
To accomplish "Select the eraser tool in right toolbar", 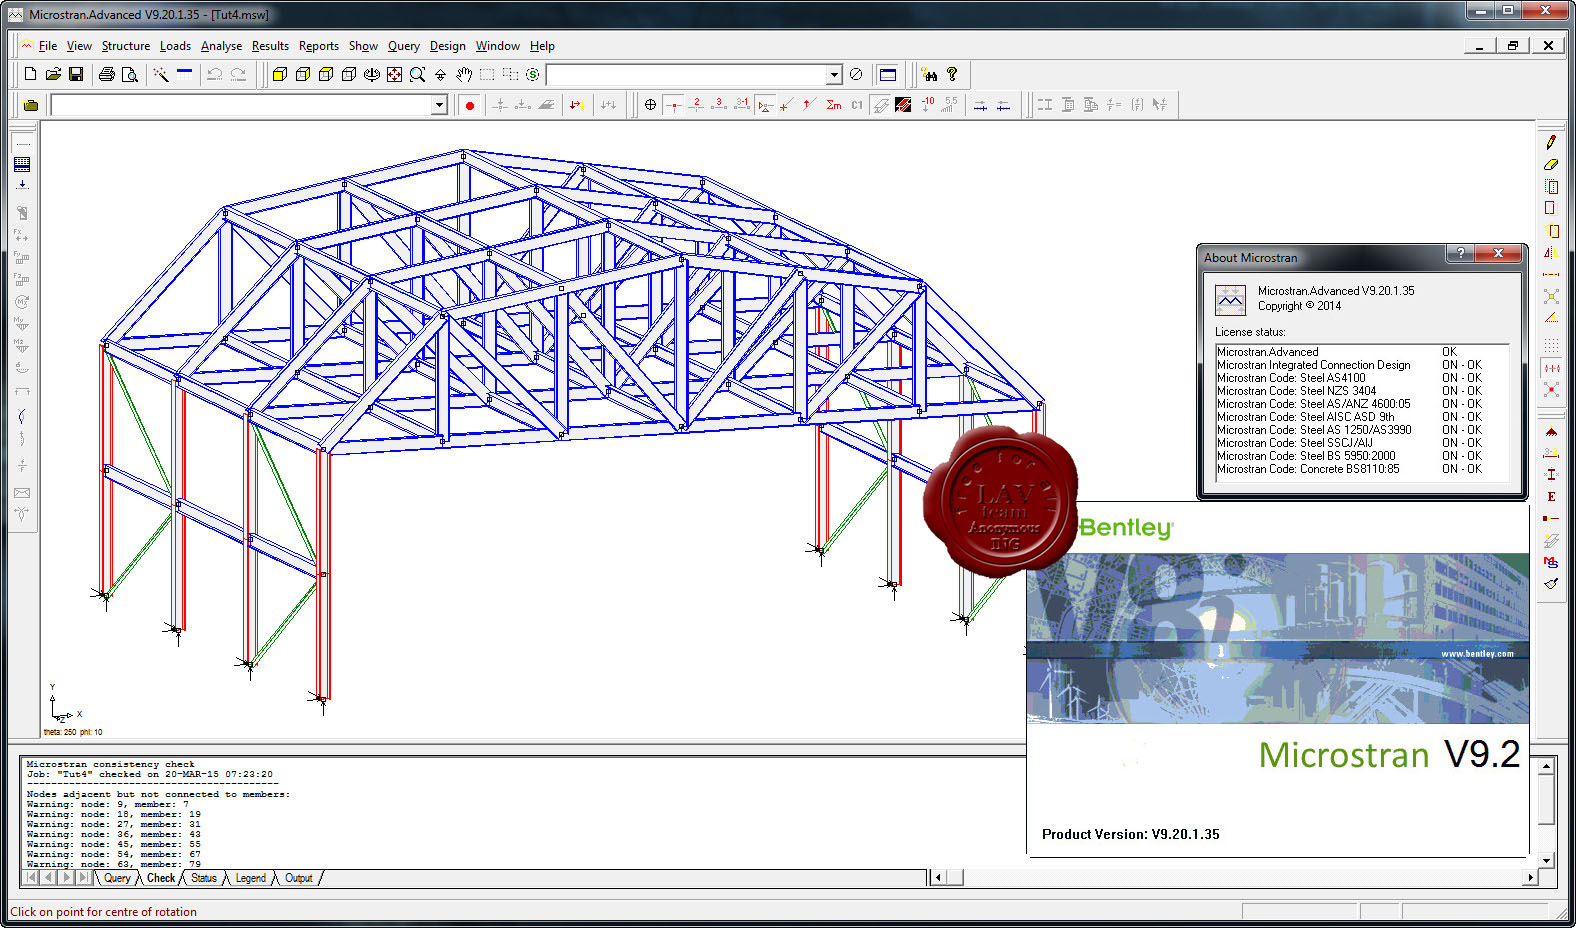I will [x=1551, y=164].
